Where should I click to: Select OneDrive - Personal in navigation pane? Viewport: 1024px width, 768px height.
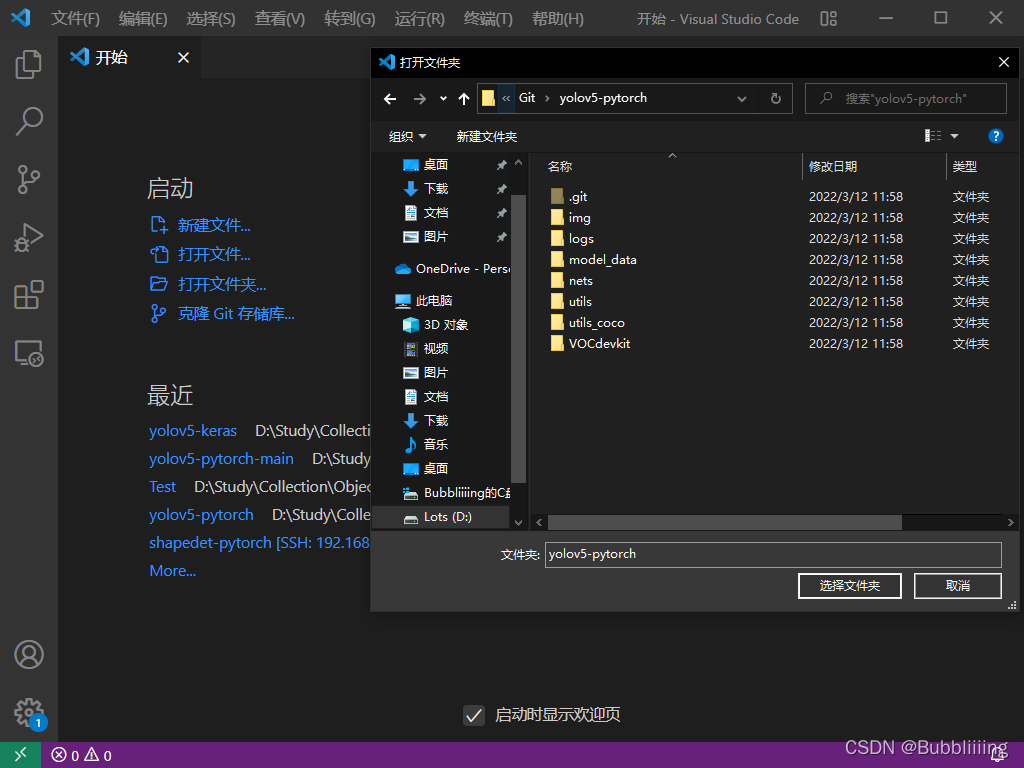(x=452, y=268)
